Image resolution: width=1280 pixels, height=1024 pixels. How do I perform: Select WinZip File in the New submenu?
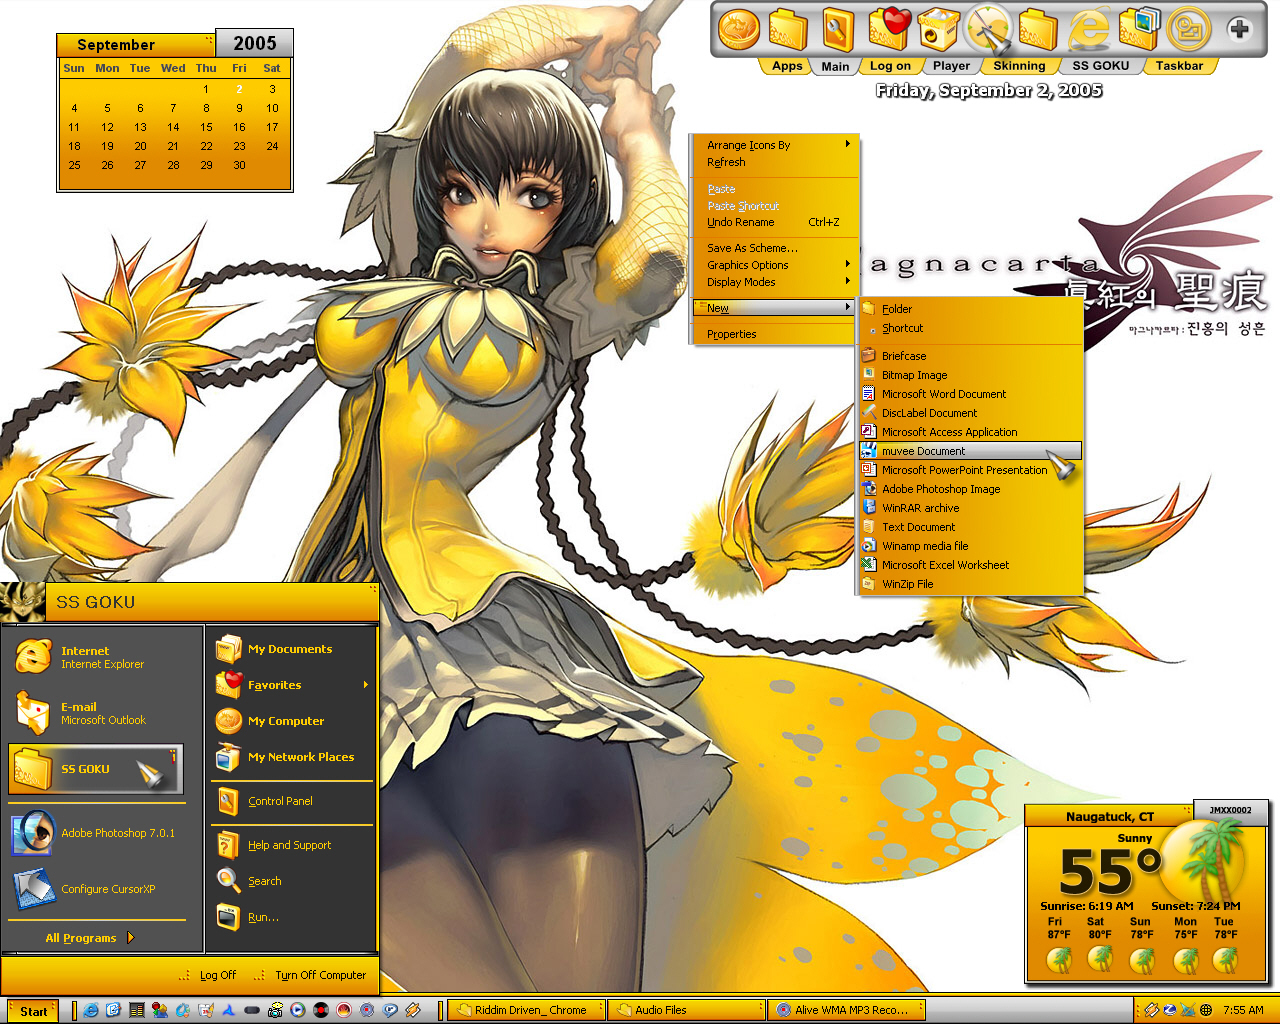(x=970, y=584)
